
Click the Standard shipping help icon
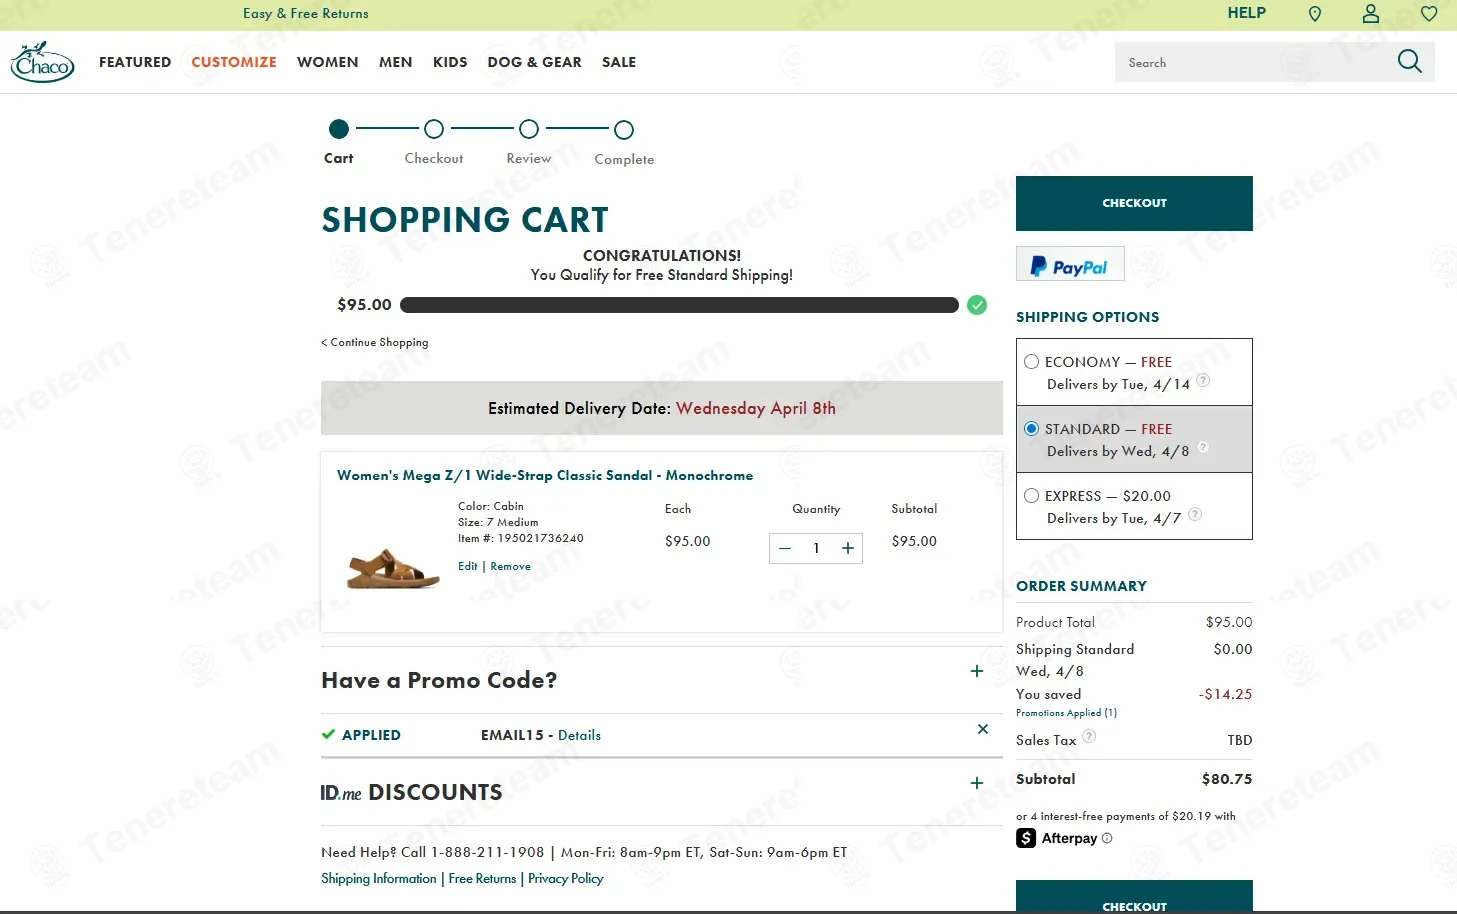[x=1203, y=447]
